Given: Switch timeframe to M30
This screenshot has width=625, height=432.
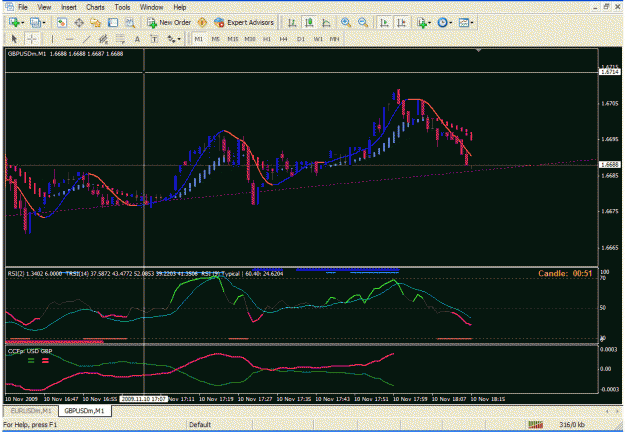Looking at the screenshot, I should coord(250,39).
